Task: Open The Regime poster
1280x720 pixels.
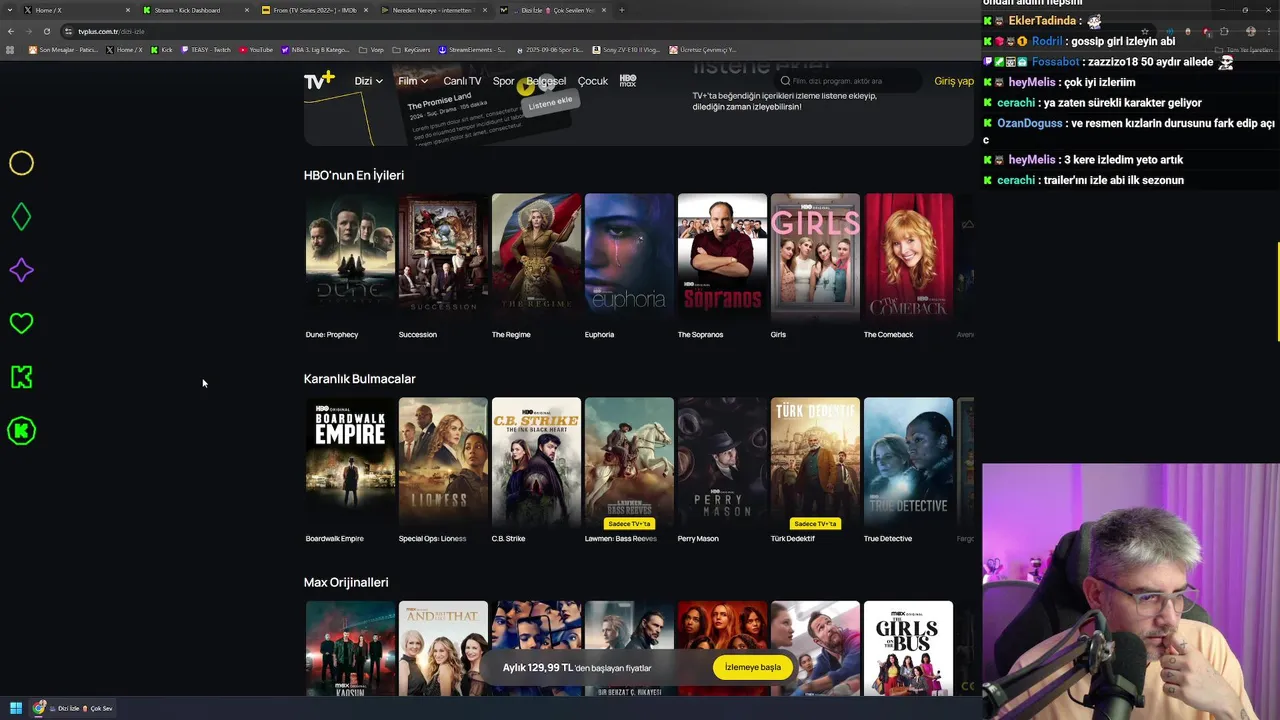Action: 536,258
